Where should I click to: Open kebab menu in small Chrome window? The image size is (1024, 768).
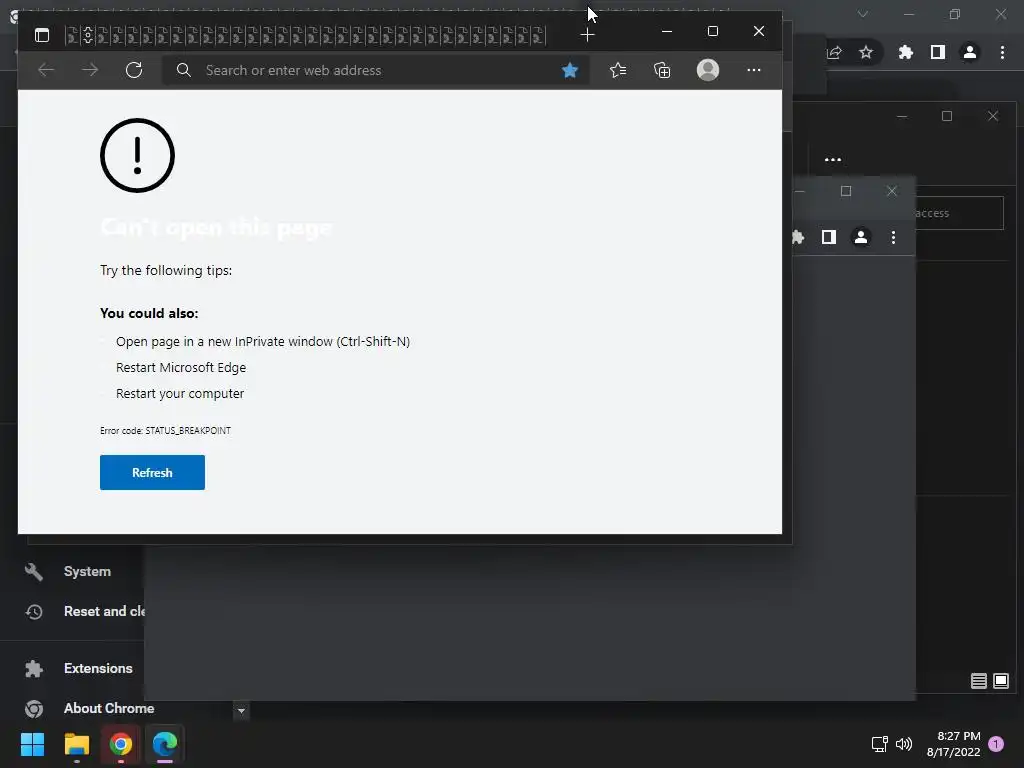point(893,237)
